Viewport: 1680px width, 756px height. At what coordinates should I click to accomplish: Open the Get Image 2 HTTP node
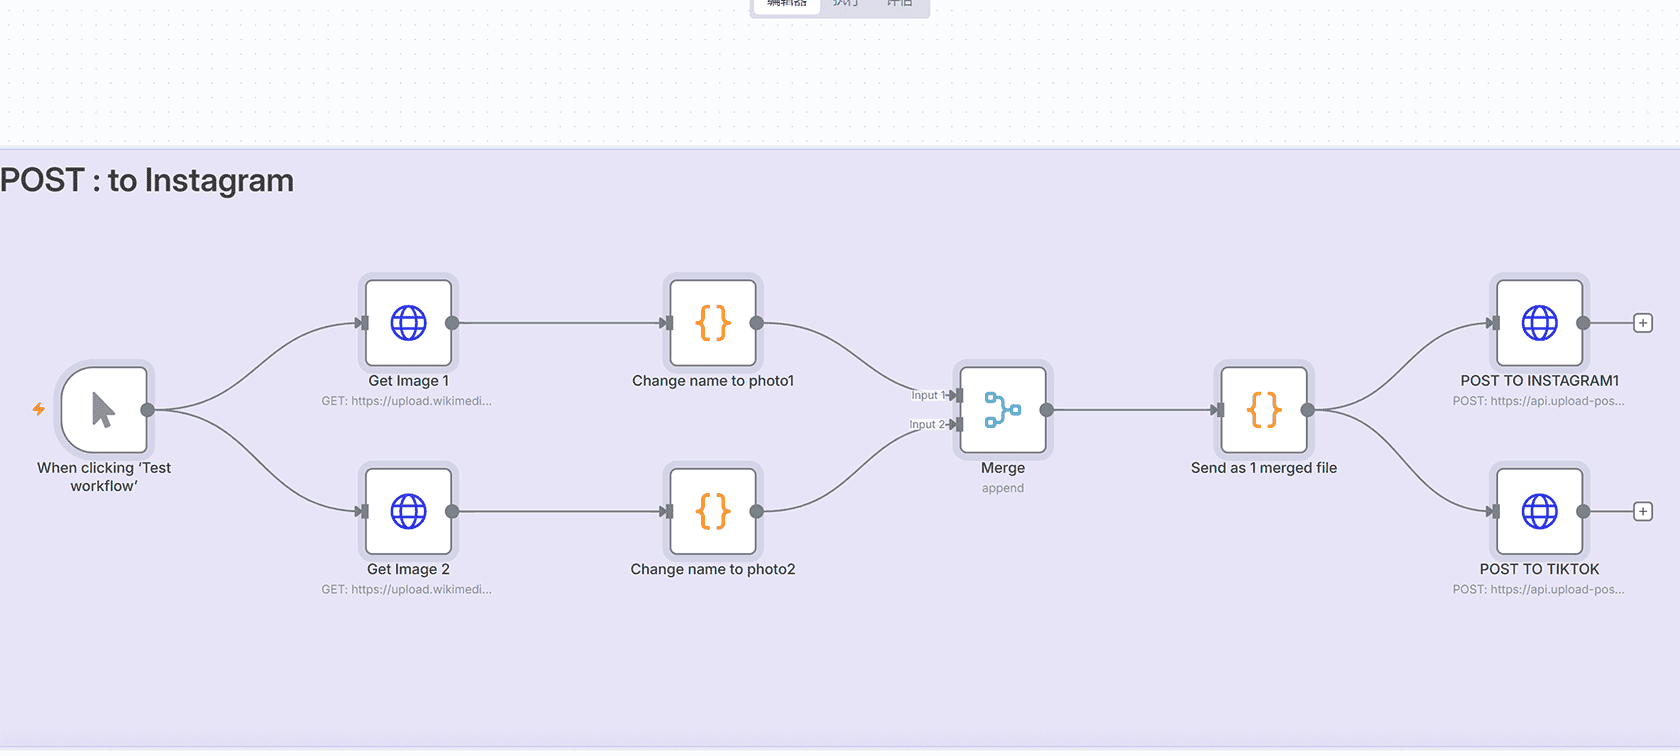pos(408,511)
